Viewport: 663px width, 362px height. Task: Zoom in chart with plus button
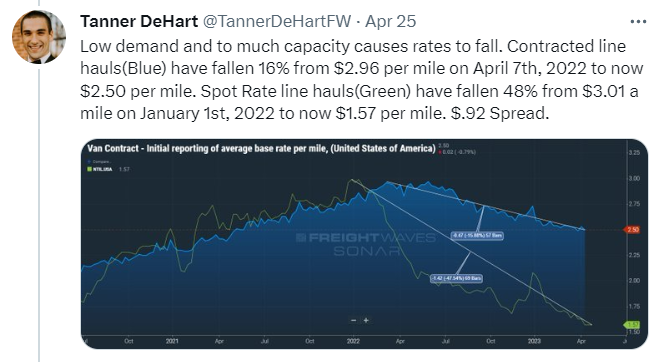coord(366,321)
